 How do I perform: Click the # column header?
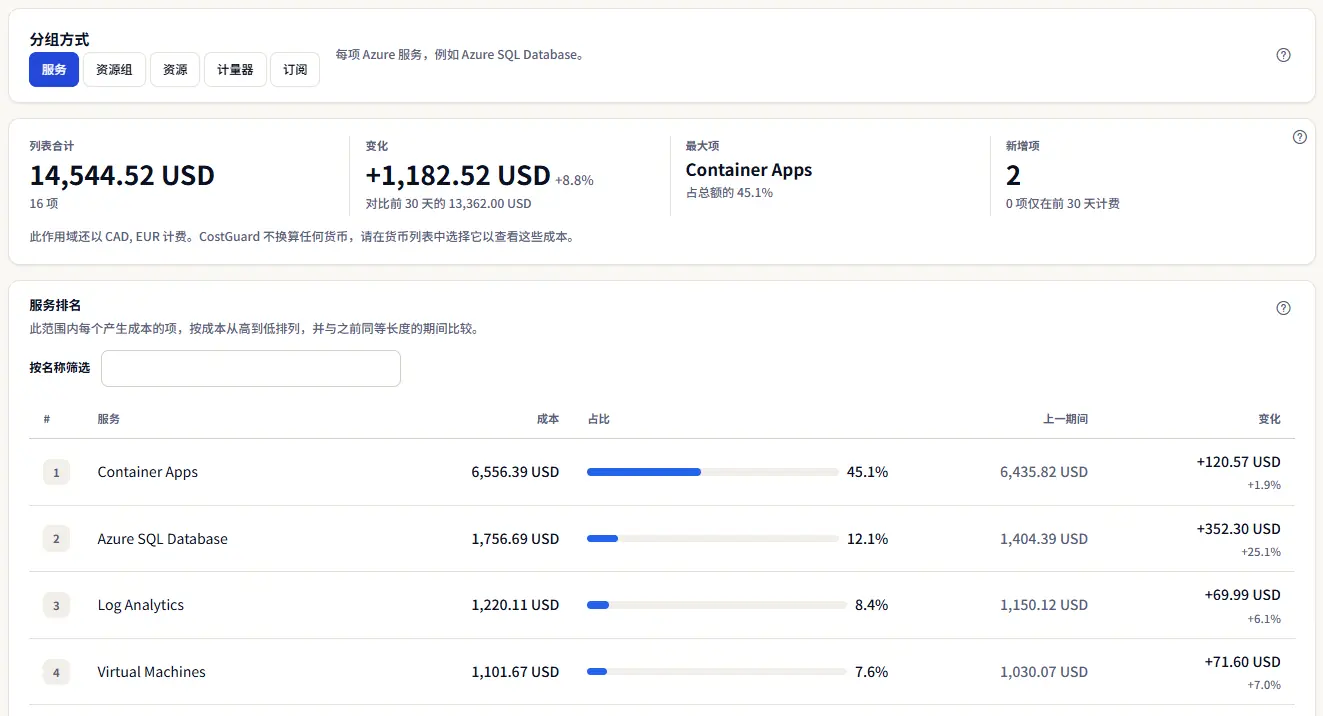click(x=47, y=419)
